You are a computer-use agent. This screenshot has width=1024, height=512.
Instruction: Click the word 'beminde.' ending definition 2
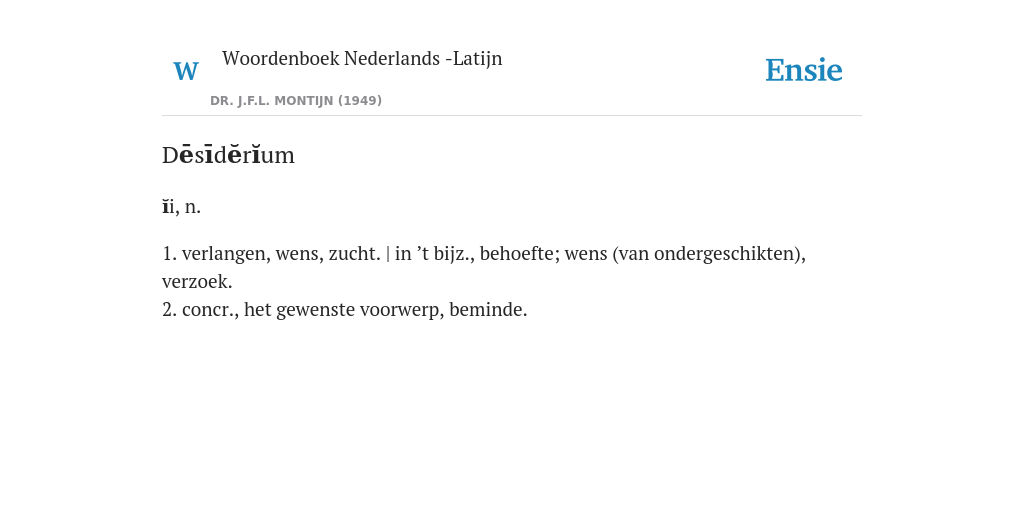coord(488,310)
